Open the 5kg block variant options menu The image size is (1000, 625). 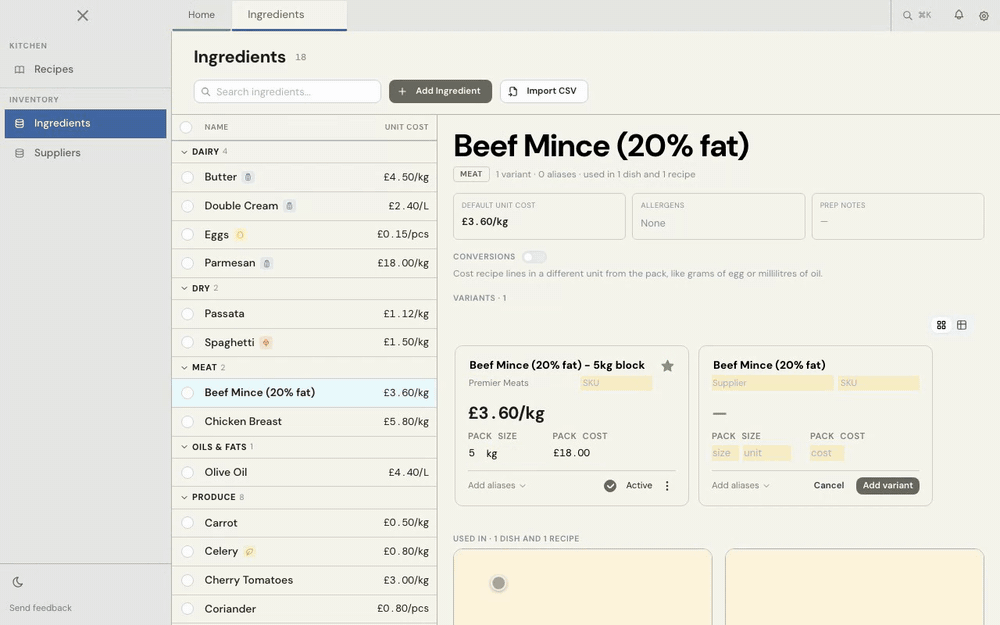coord(667,486)
